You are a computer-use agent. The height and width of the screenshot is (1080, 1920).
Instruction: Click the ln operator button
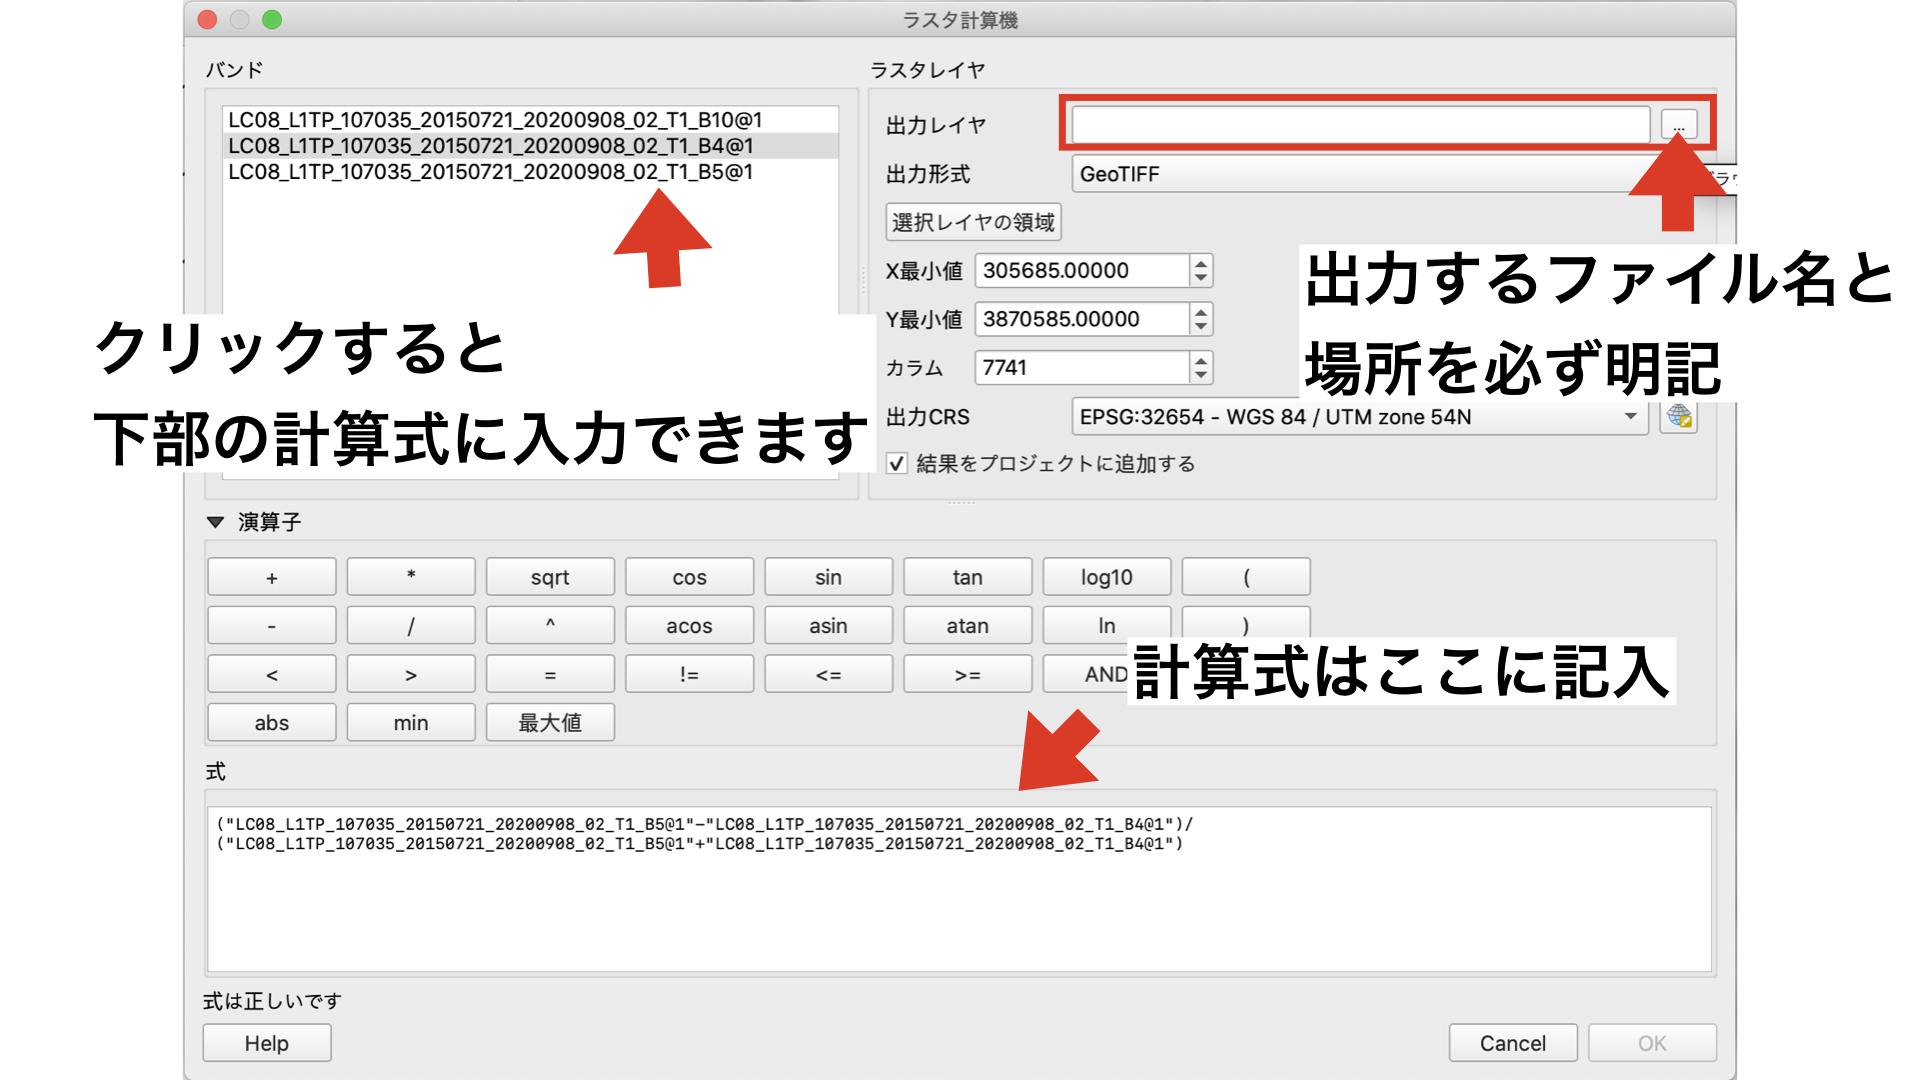[x=1106, y=626]
